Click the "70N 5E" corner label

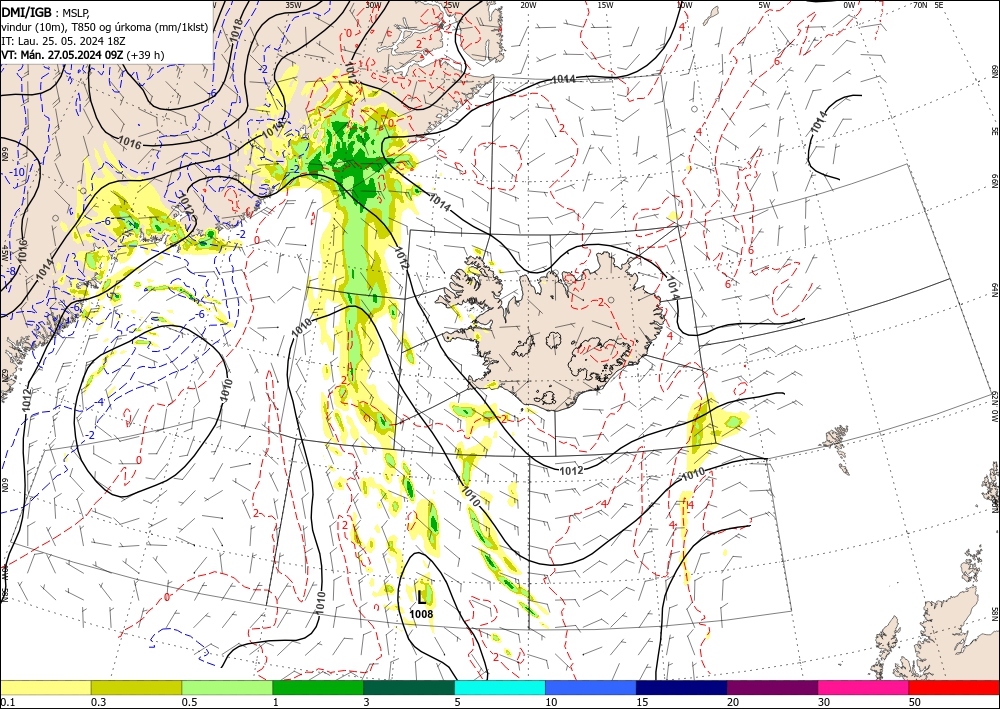(929, 5)
